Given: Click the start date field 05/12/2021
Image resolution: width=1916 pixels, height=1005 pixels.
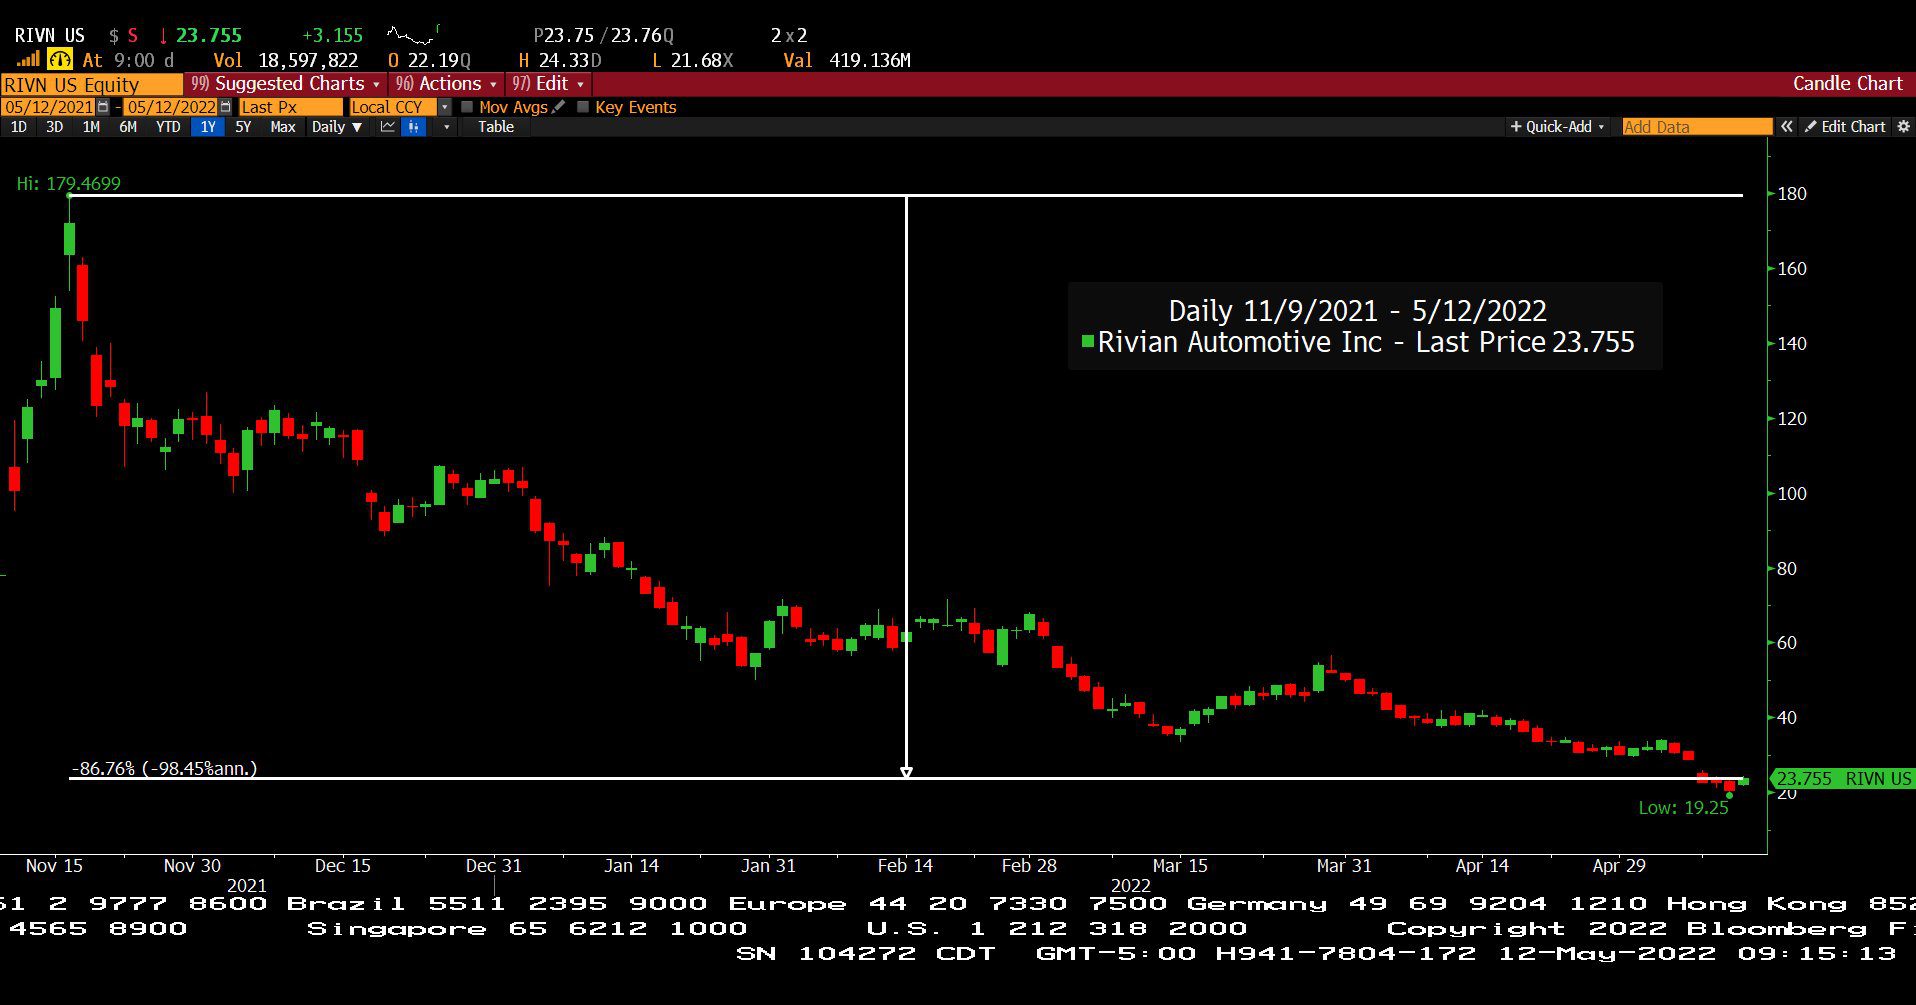Looking at the screenshot, I should 48,107.
